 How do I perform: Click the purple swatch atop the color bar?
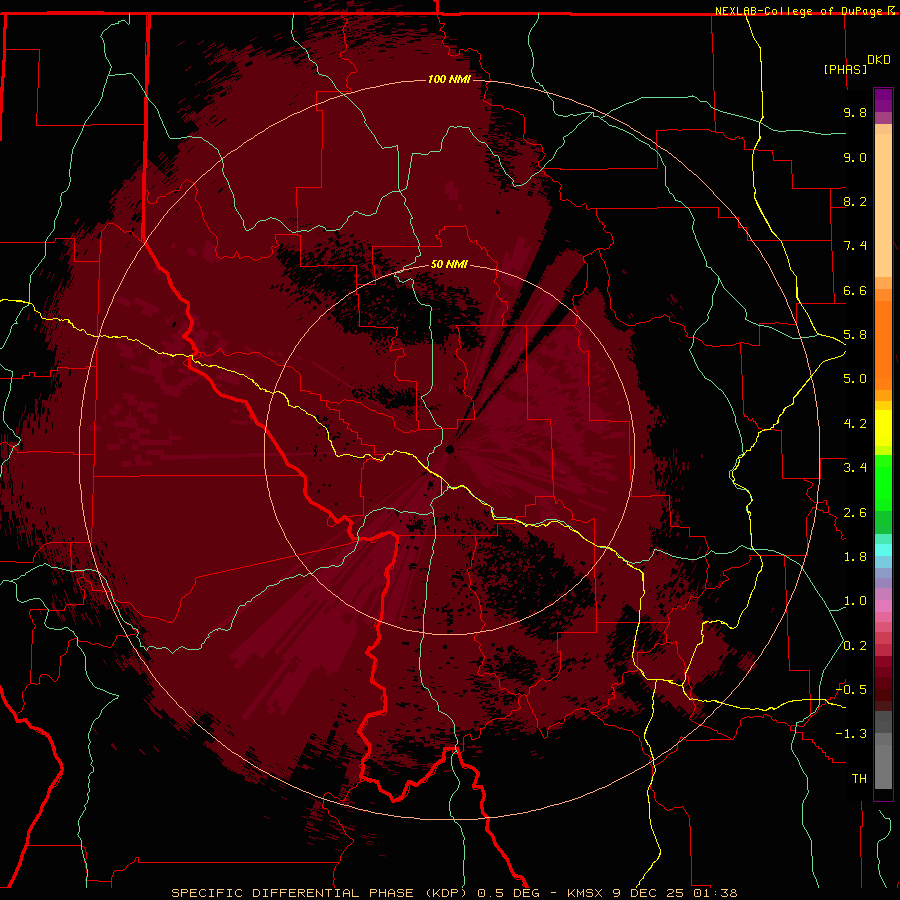pos(883,100)
